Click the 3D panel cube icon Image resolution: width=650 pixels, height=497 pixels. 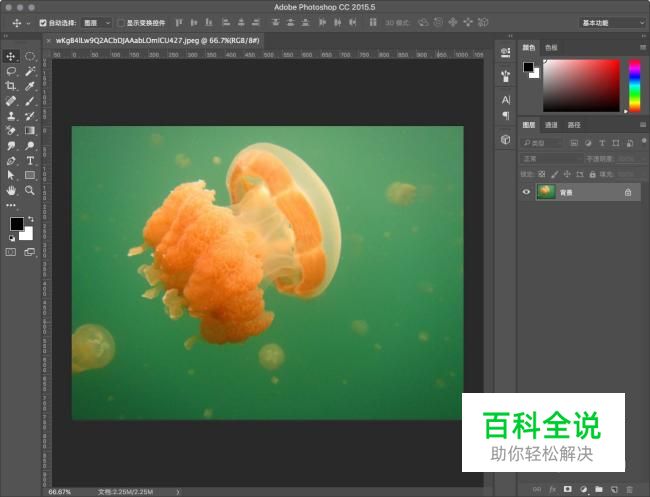[x=505, y=140]
